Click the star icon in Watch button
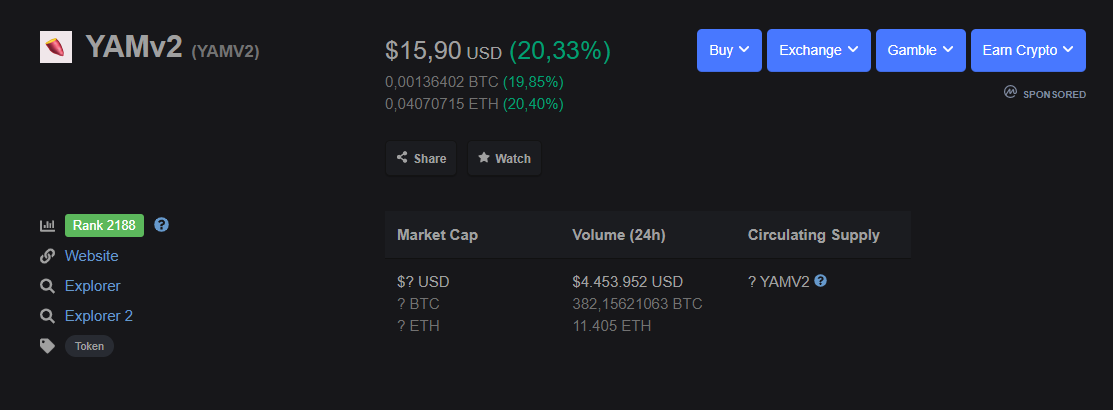 483,157
